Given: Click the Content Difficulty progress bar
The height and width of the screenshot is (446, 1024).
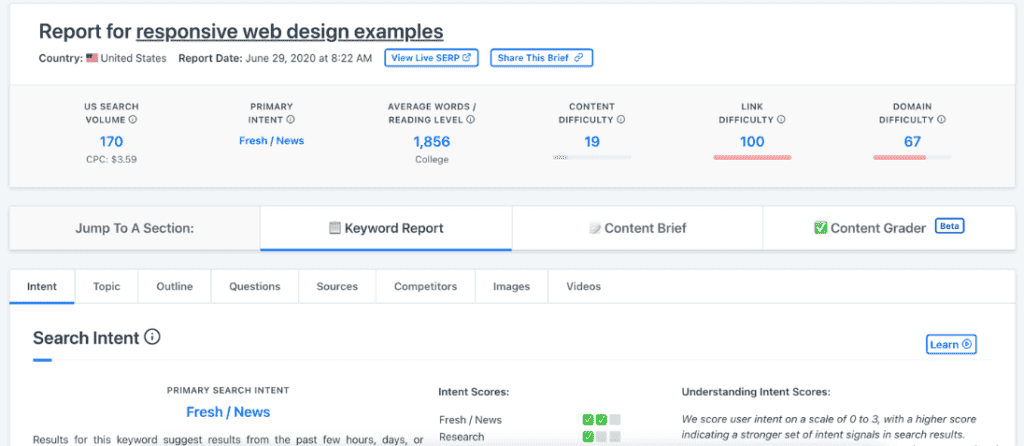Looking at the screenshot, I should coord(592,157).
